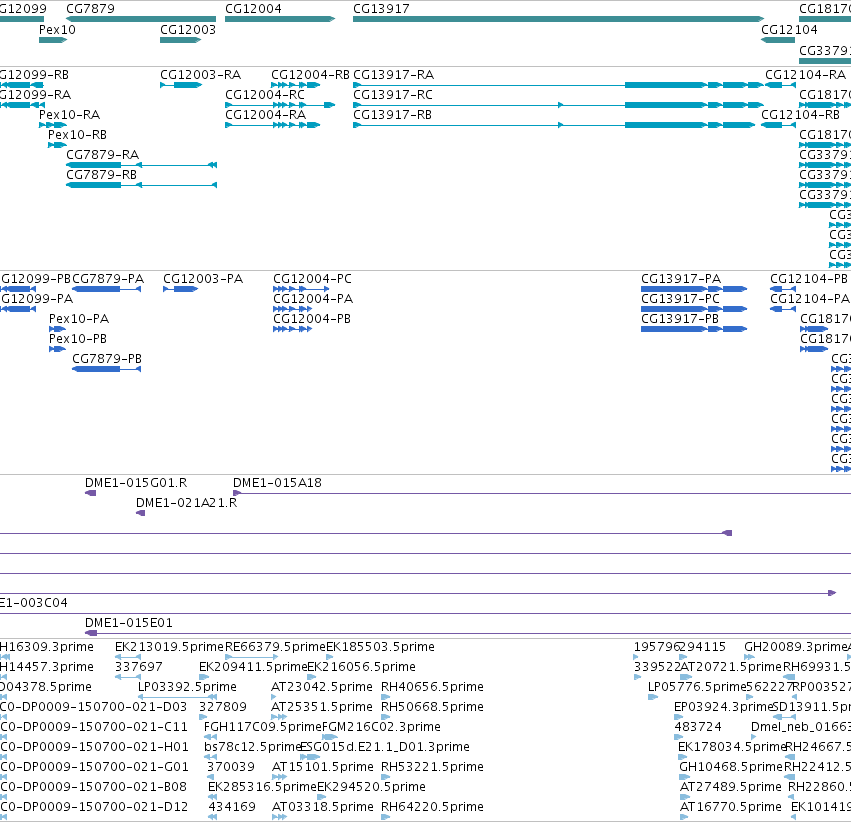Select protein CG7879-PA label
The width and height of the screenshot is (851, 822).
click(x=108, y=279)
